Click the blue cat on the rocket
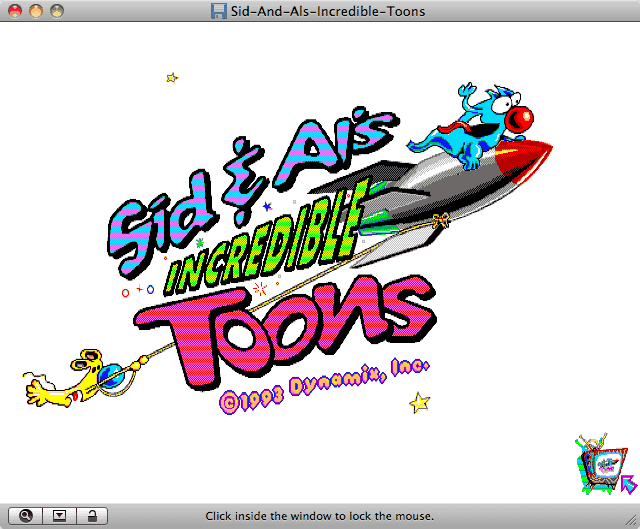 pos(471,127)
